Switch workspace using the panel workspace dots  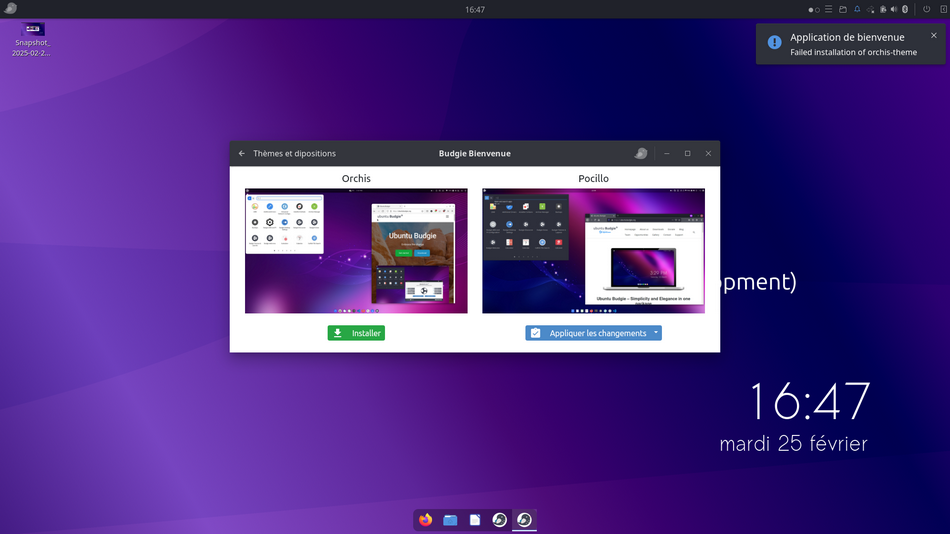[814, 10]
